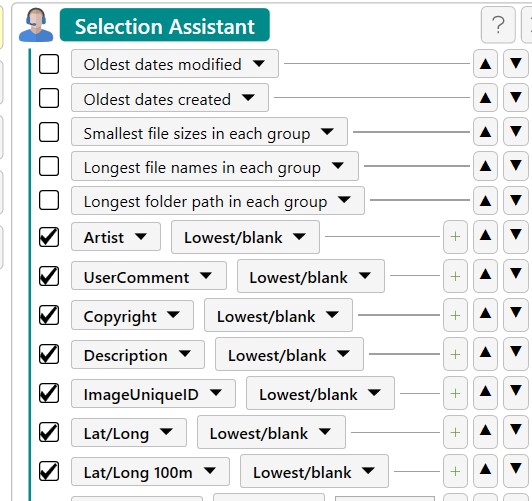532x501 pixels.
Task: Open Lowest/blank dropdown next to Artist
Action: coord(245,237)
